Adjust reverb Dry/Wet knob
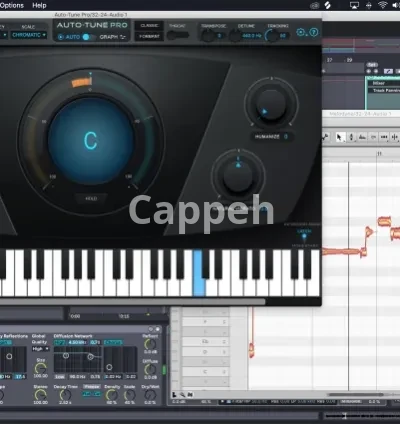400x424 pixels. click(150, 395)
